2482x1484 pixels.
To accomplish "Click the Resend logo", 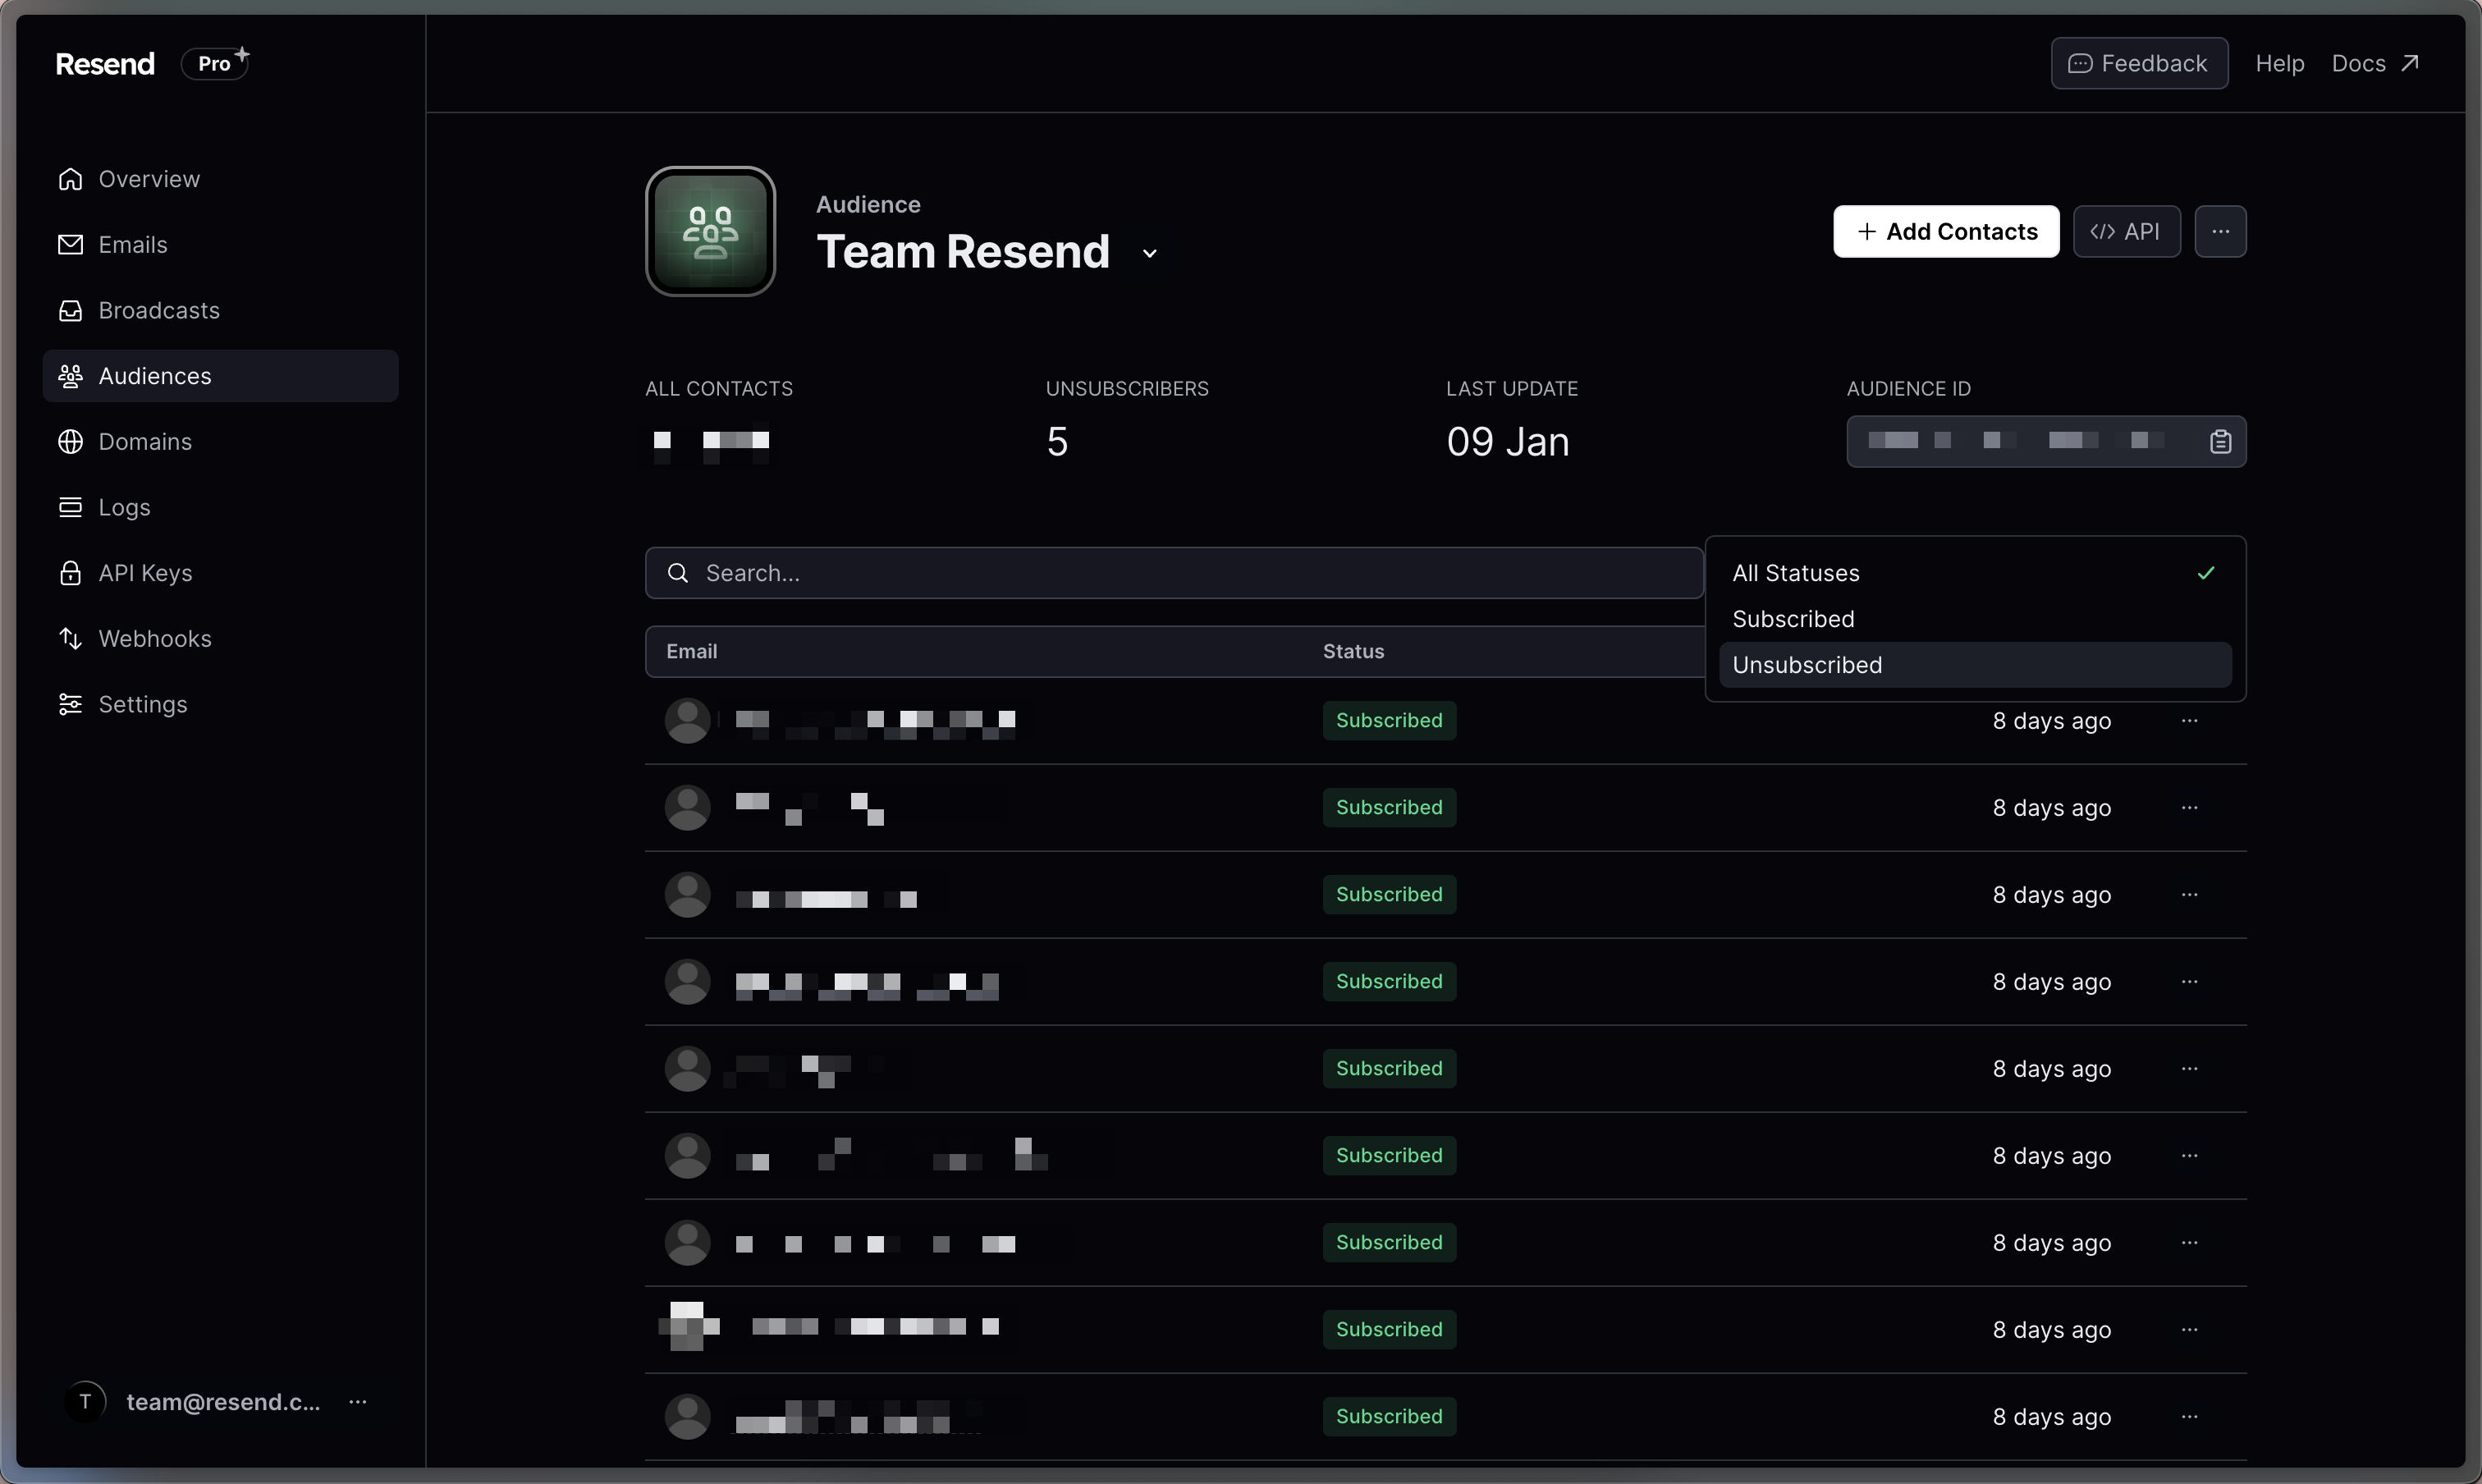I will point(105,63).
